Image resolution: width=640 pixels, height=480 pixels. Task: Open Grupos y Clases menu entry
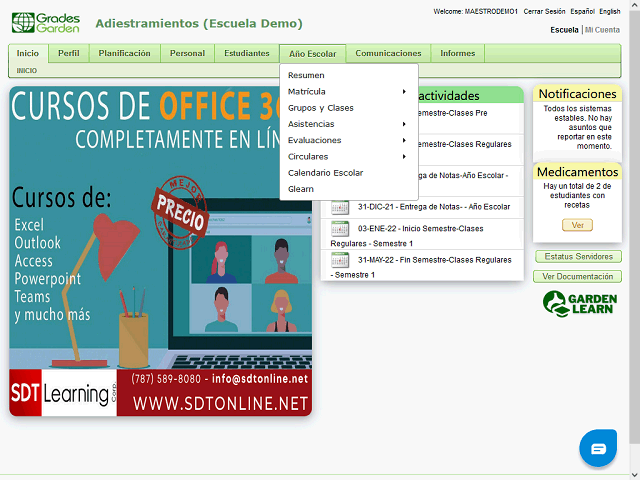coord(349,108)
